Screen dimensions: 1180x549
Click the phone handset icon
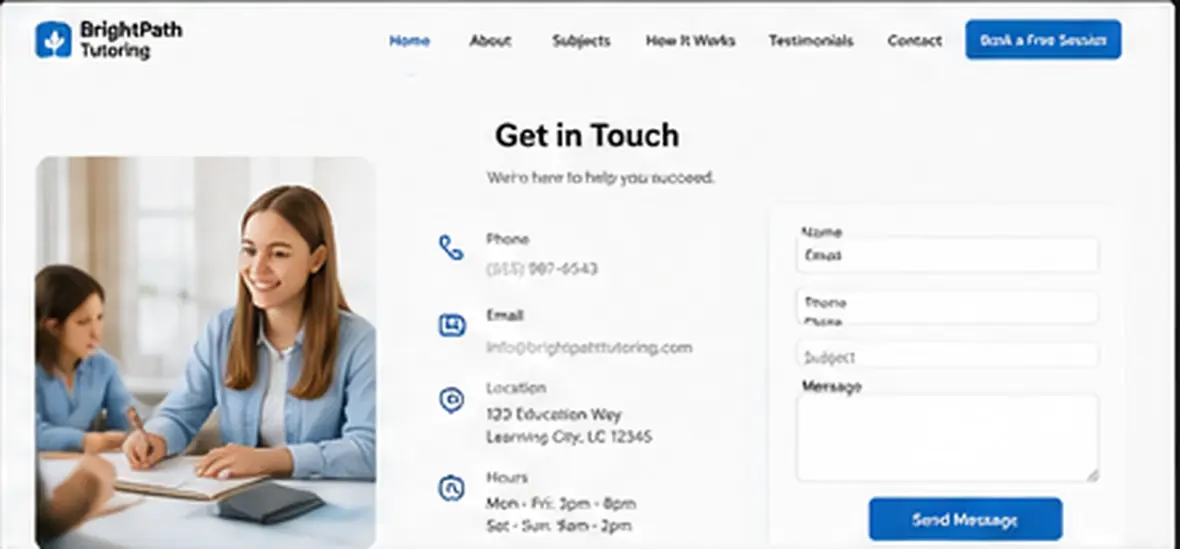(451, 247)
